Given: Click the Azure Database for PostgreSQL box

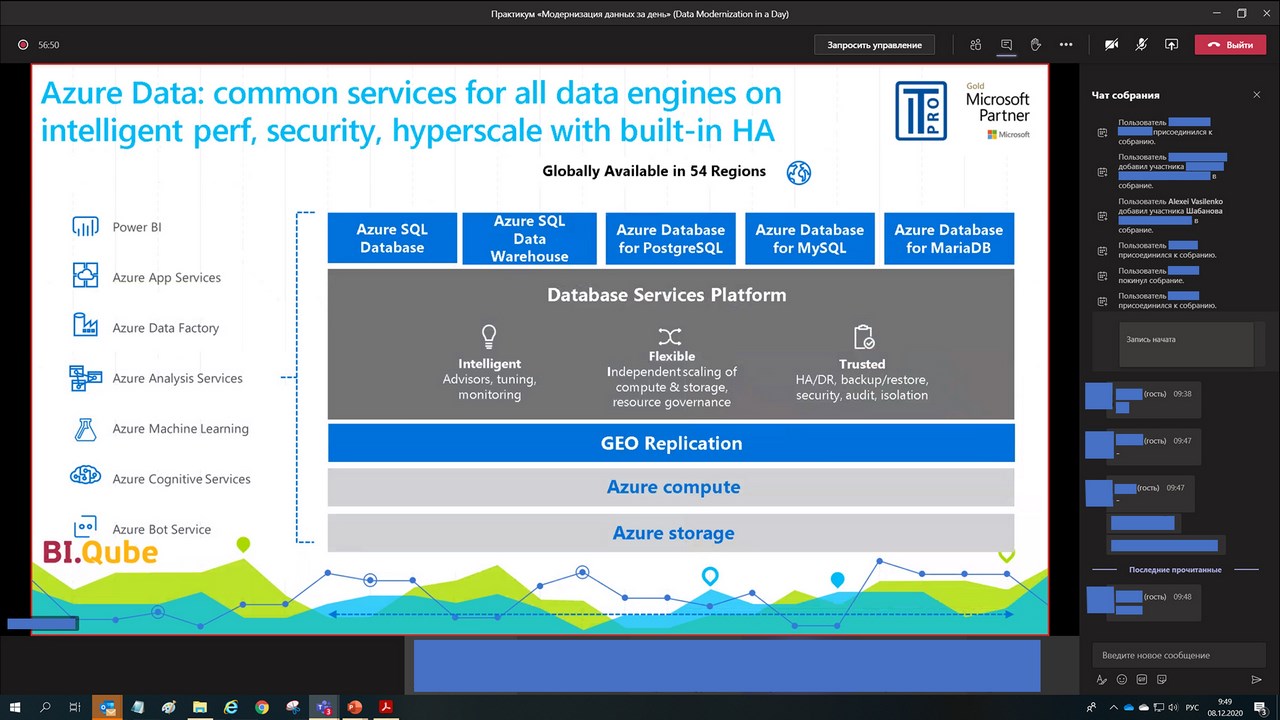Looking at the screenshot, I should (x=670, y=238).
